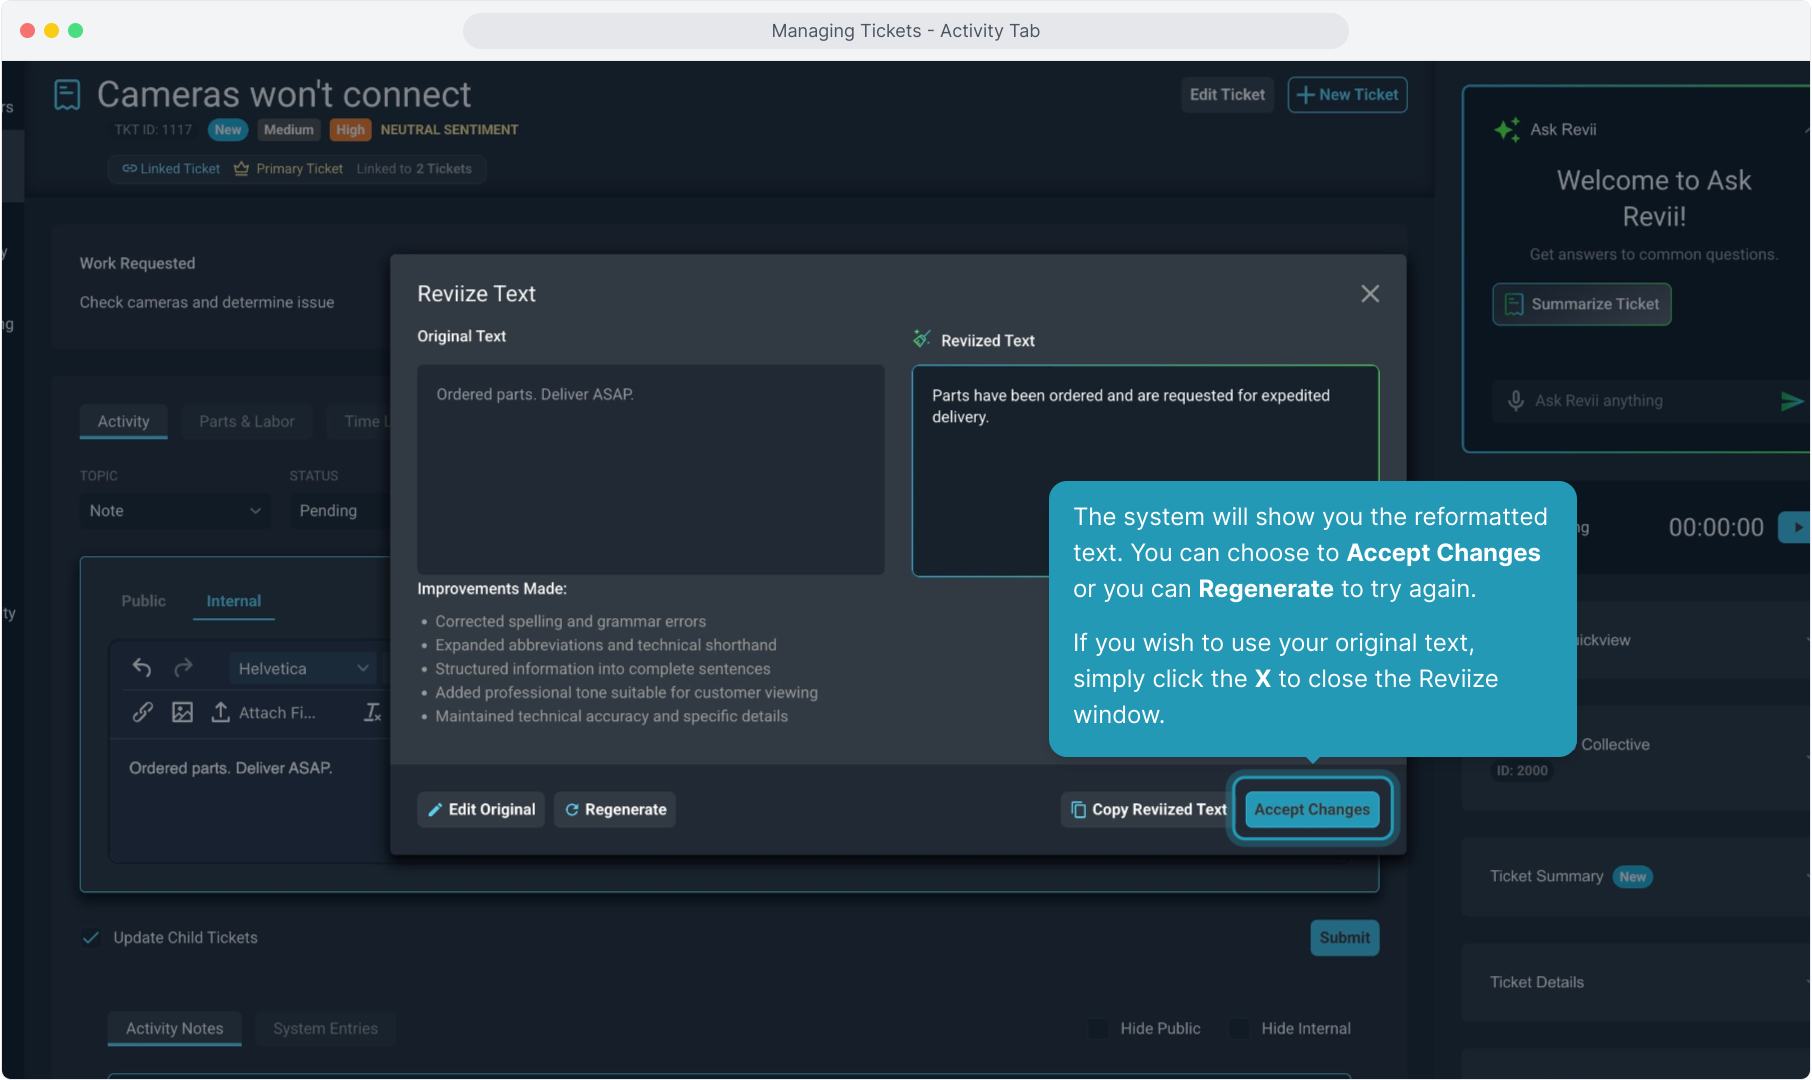Click Regenerate to retry the text

[x=615, y=810]
